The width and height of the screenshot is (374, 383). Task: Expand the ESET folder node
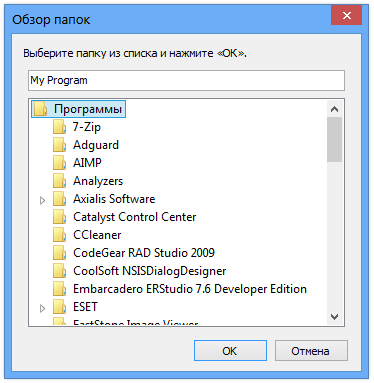tap(42, 308)
